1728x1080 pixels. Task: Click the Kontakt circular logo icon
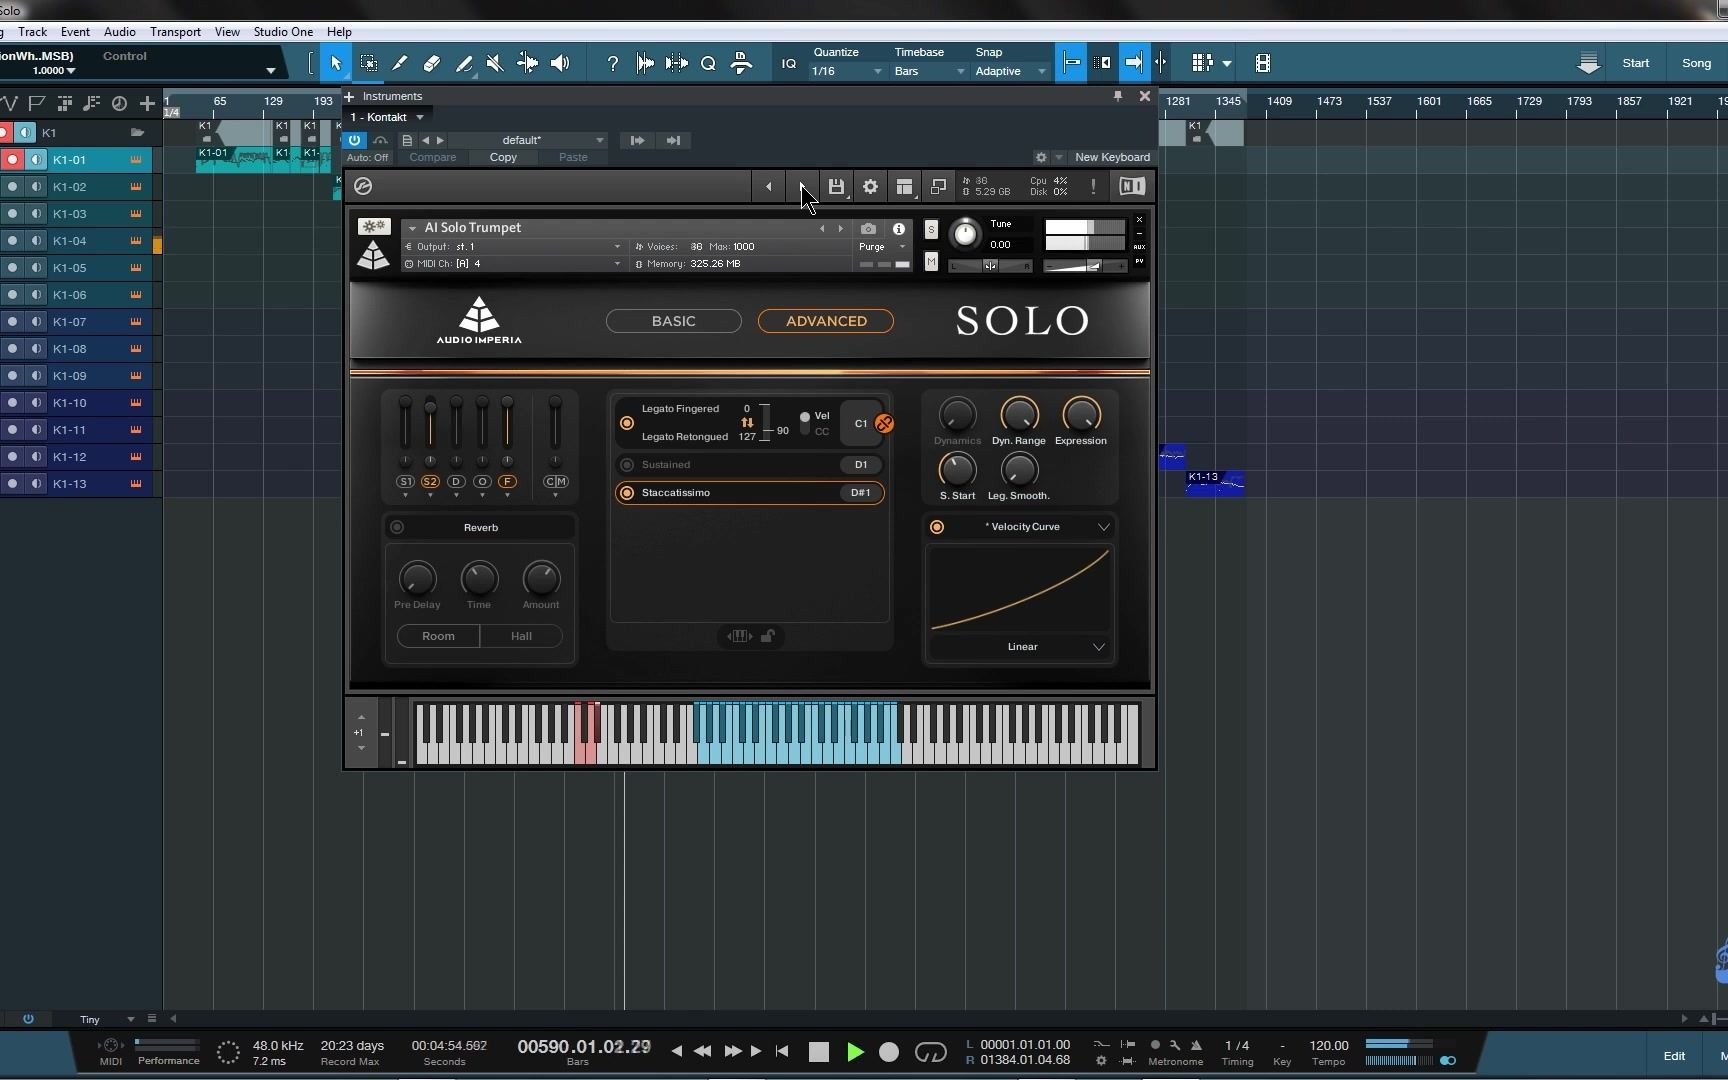coord(363,186)
